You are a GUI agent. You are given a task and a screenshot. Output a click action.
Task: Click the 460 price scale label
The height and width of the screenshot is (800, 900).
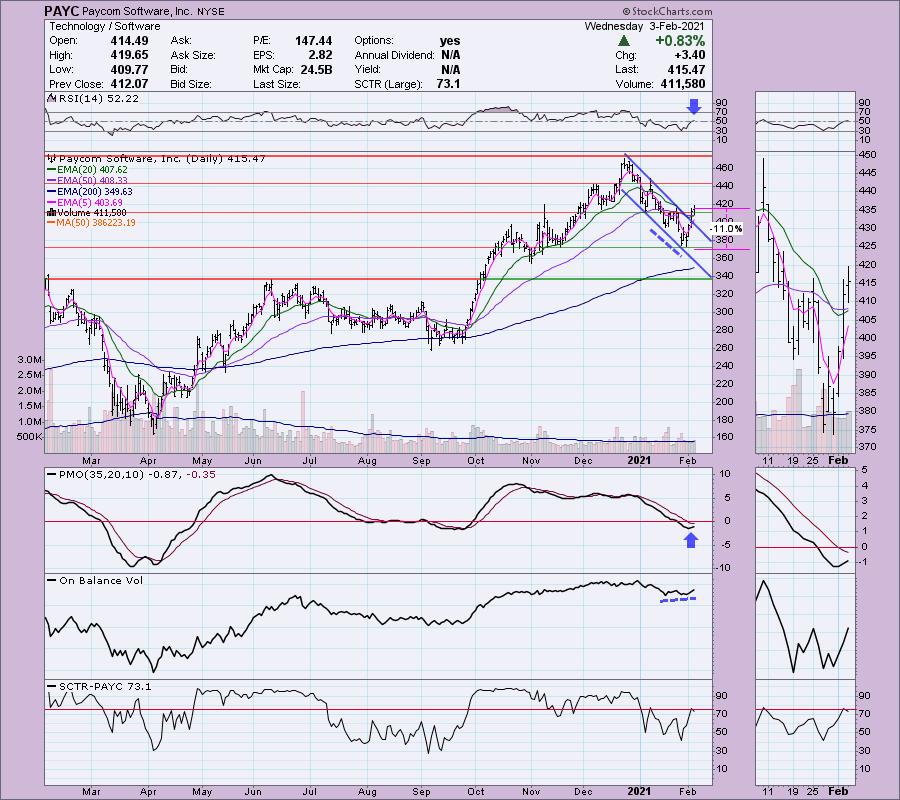(724, 168)
